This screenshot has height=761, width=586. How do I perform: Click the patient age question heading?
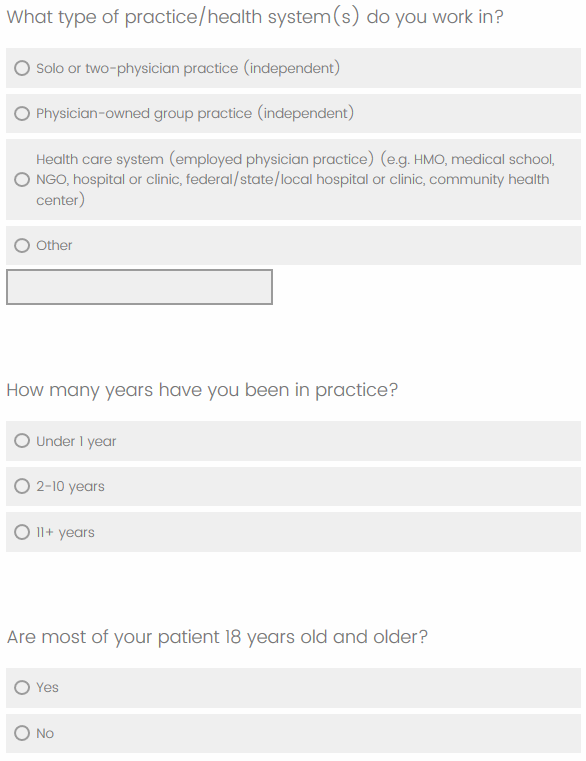coord(217,637)
